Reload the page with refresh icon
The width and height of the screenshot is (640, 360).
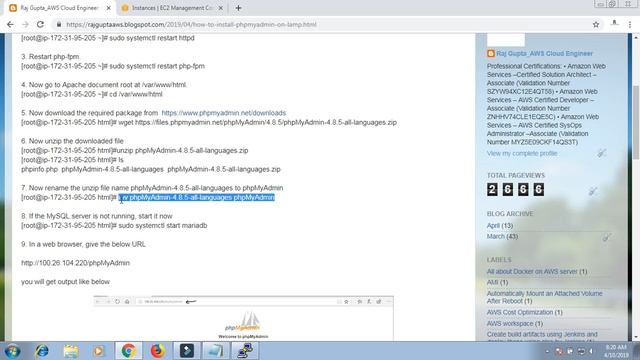[40, 24]
